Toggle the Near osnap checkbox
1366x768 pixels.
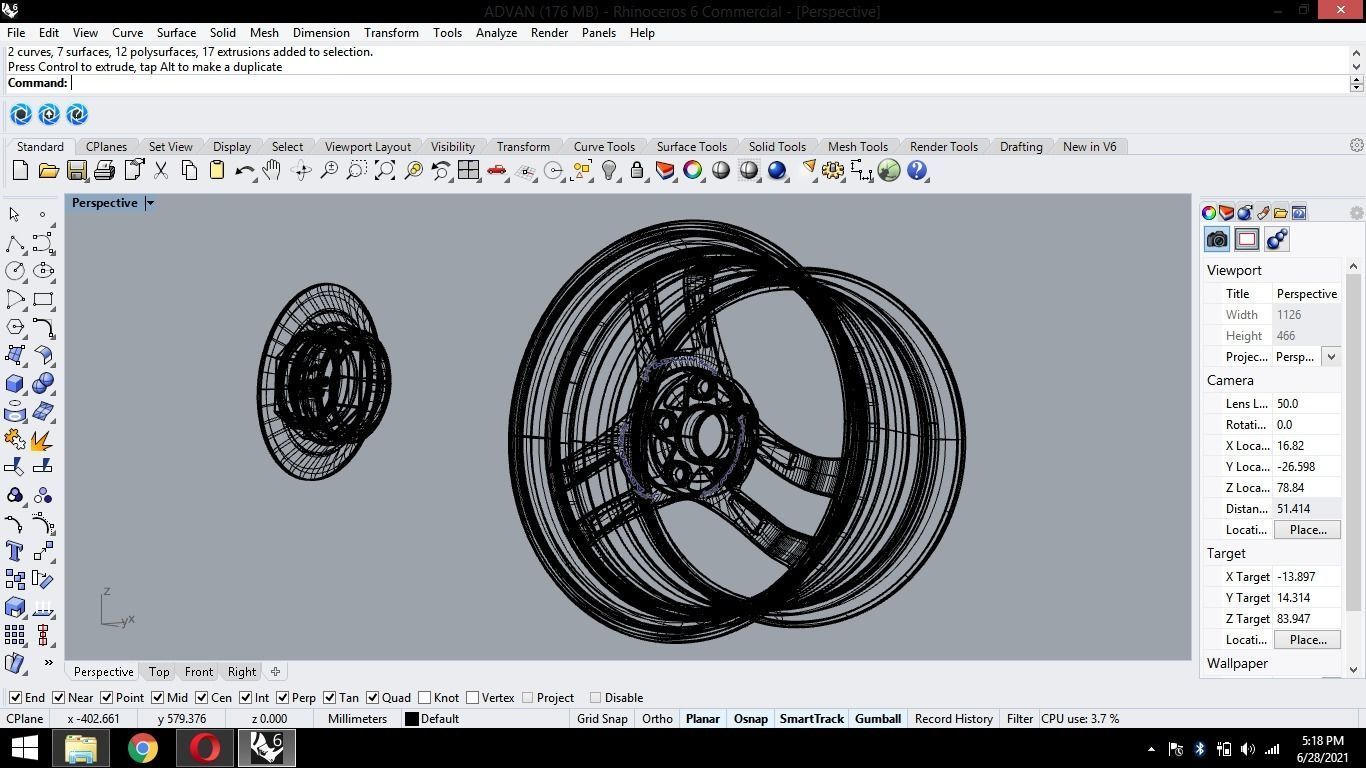pos(58,698)
